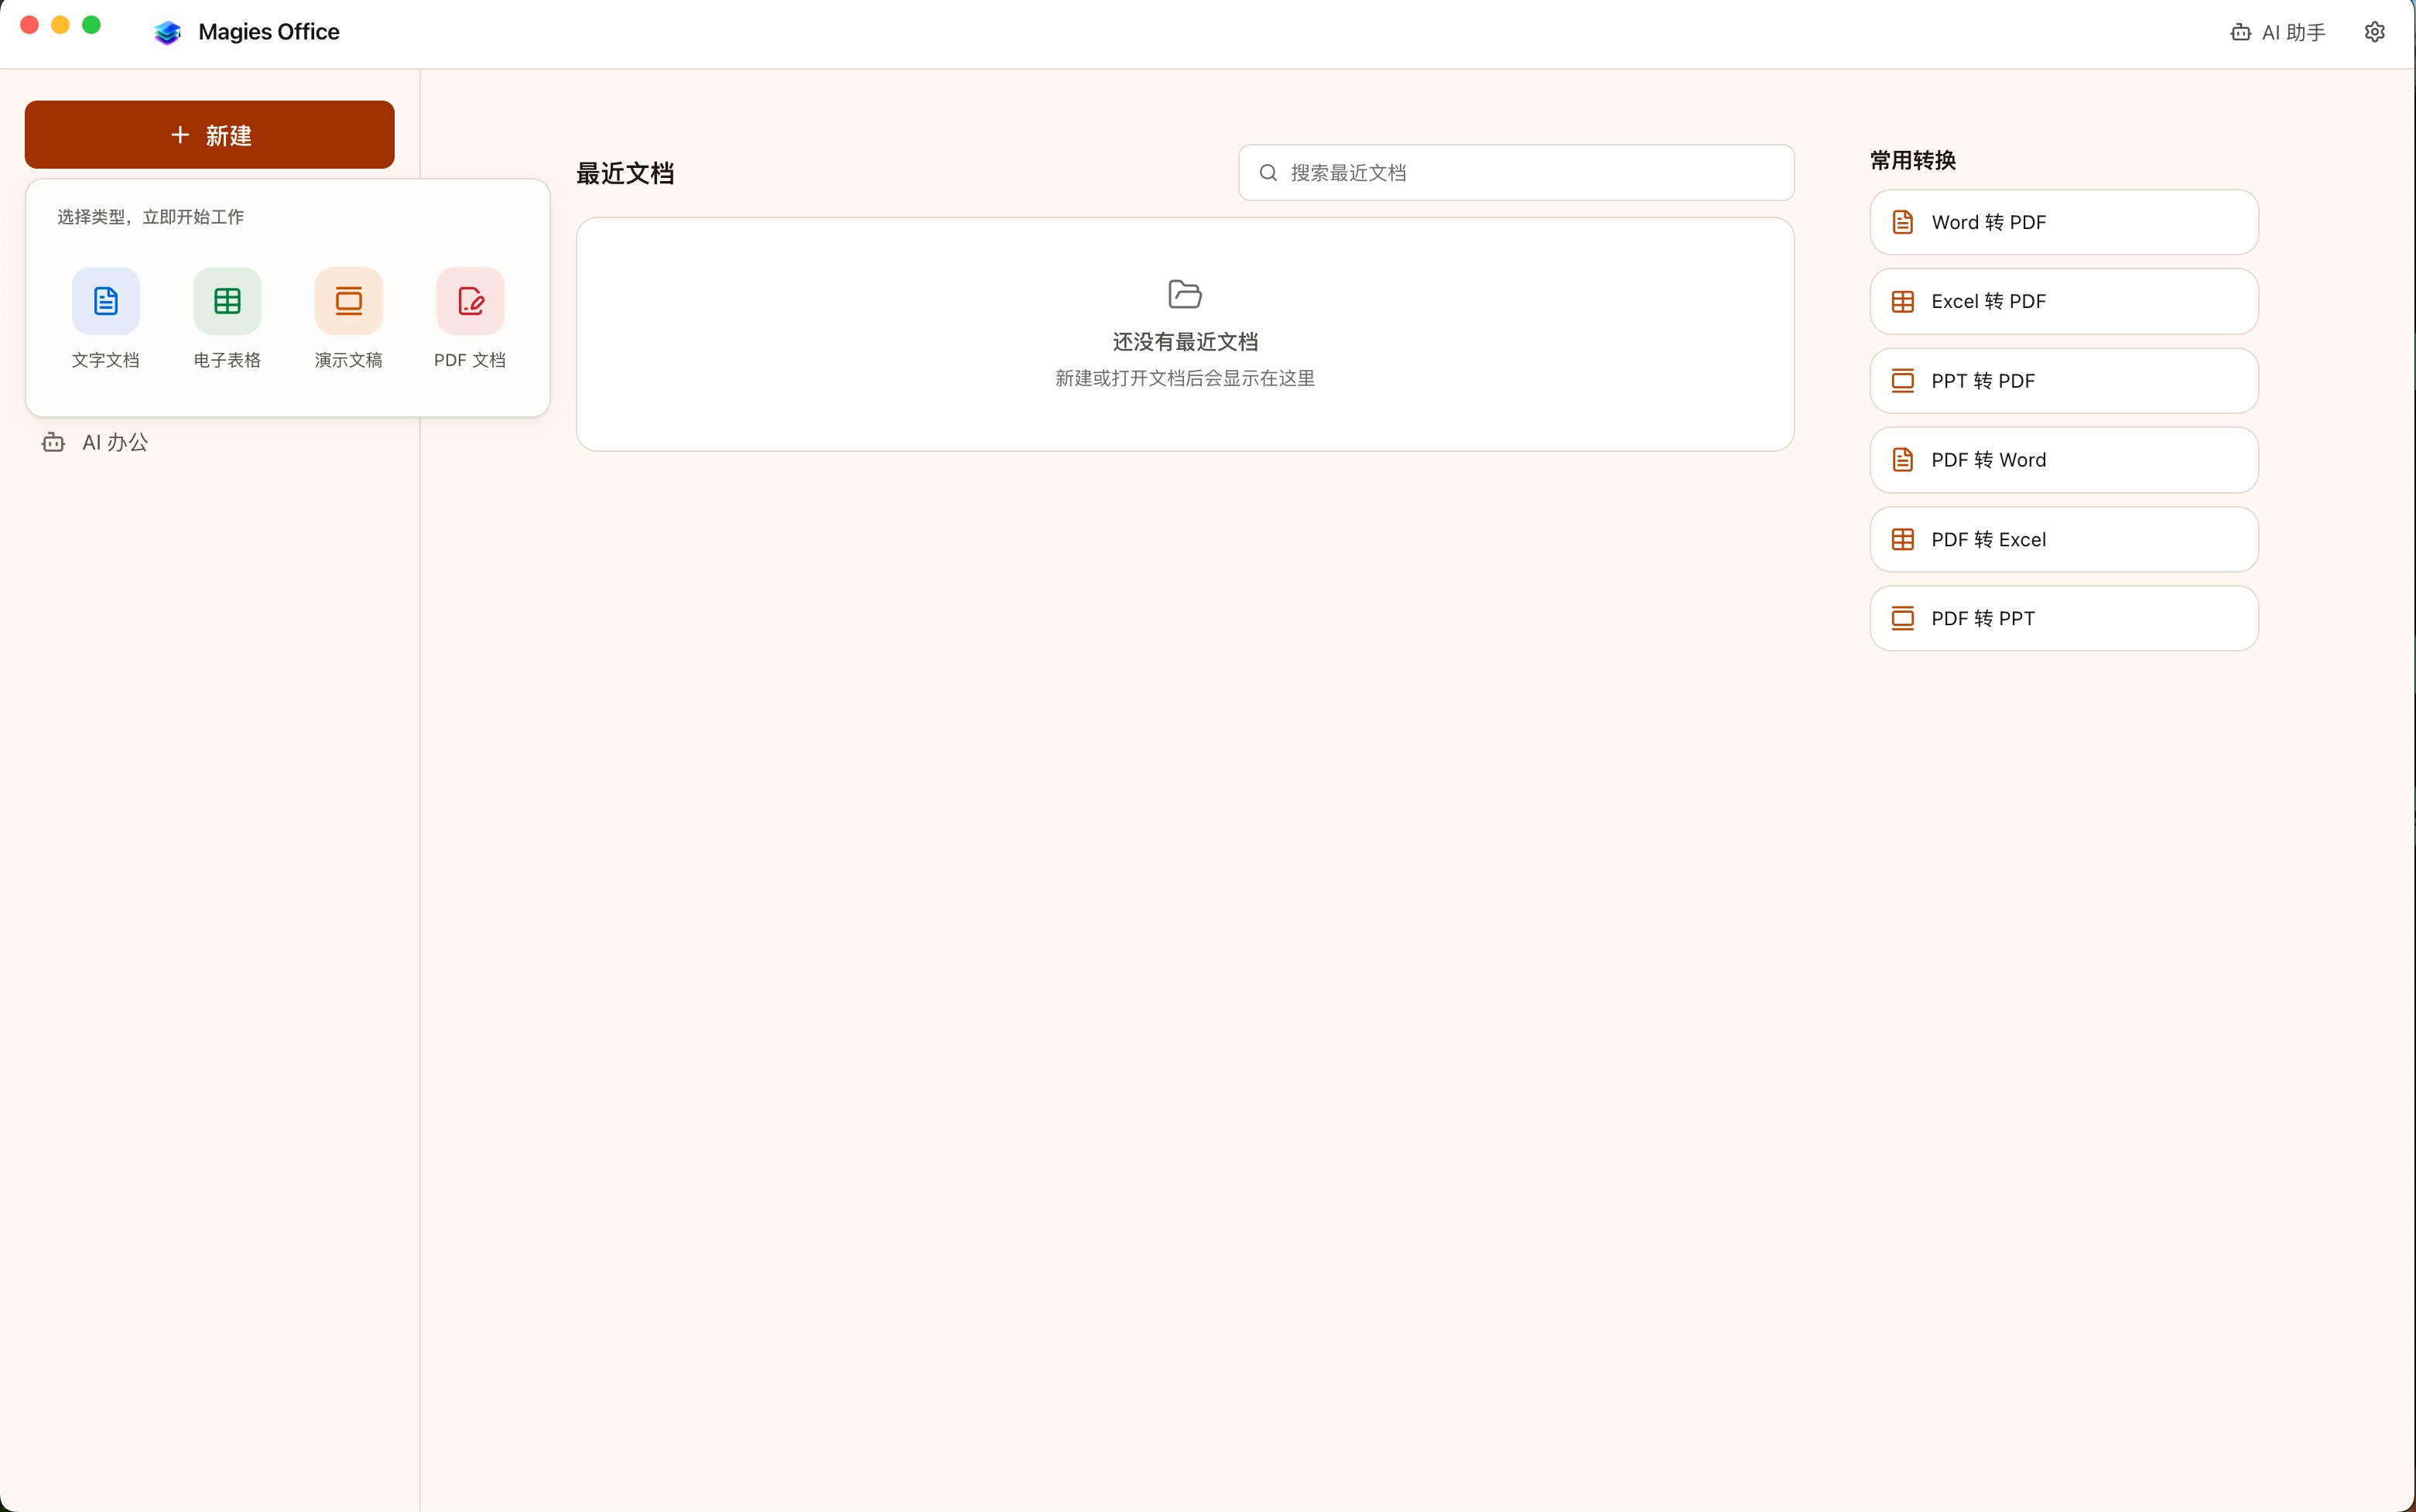Click the 选择类型，立即开始工作 hint text
The height and width of the screenshot is (1512, 2416).
click(151, 217)
